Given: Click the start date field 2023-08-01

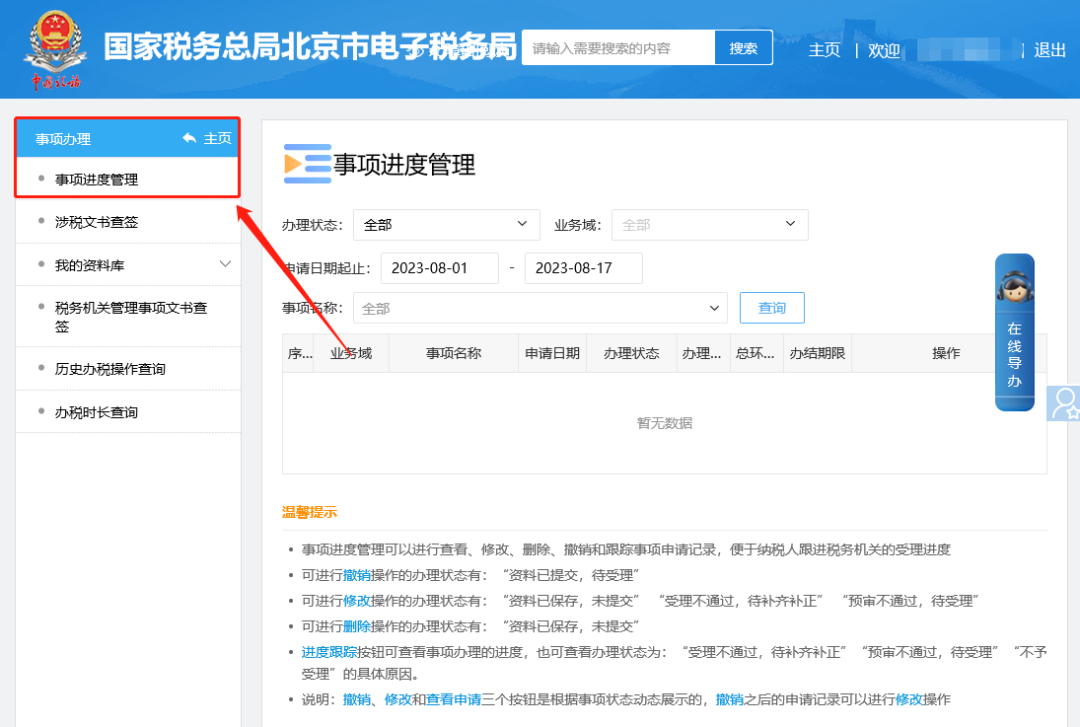Looking at the screenshot, I should pyautogui.click(x=439, y=268).
